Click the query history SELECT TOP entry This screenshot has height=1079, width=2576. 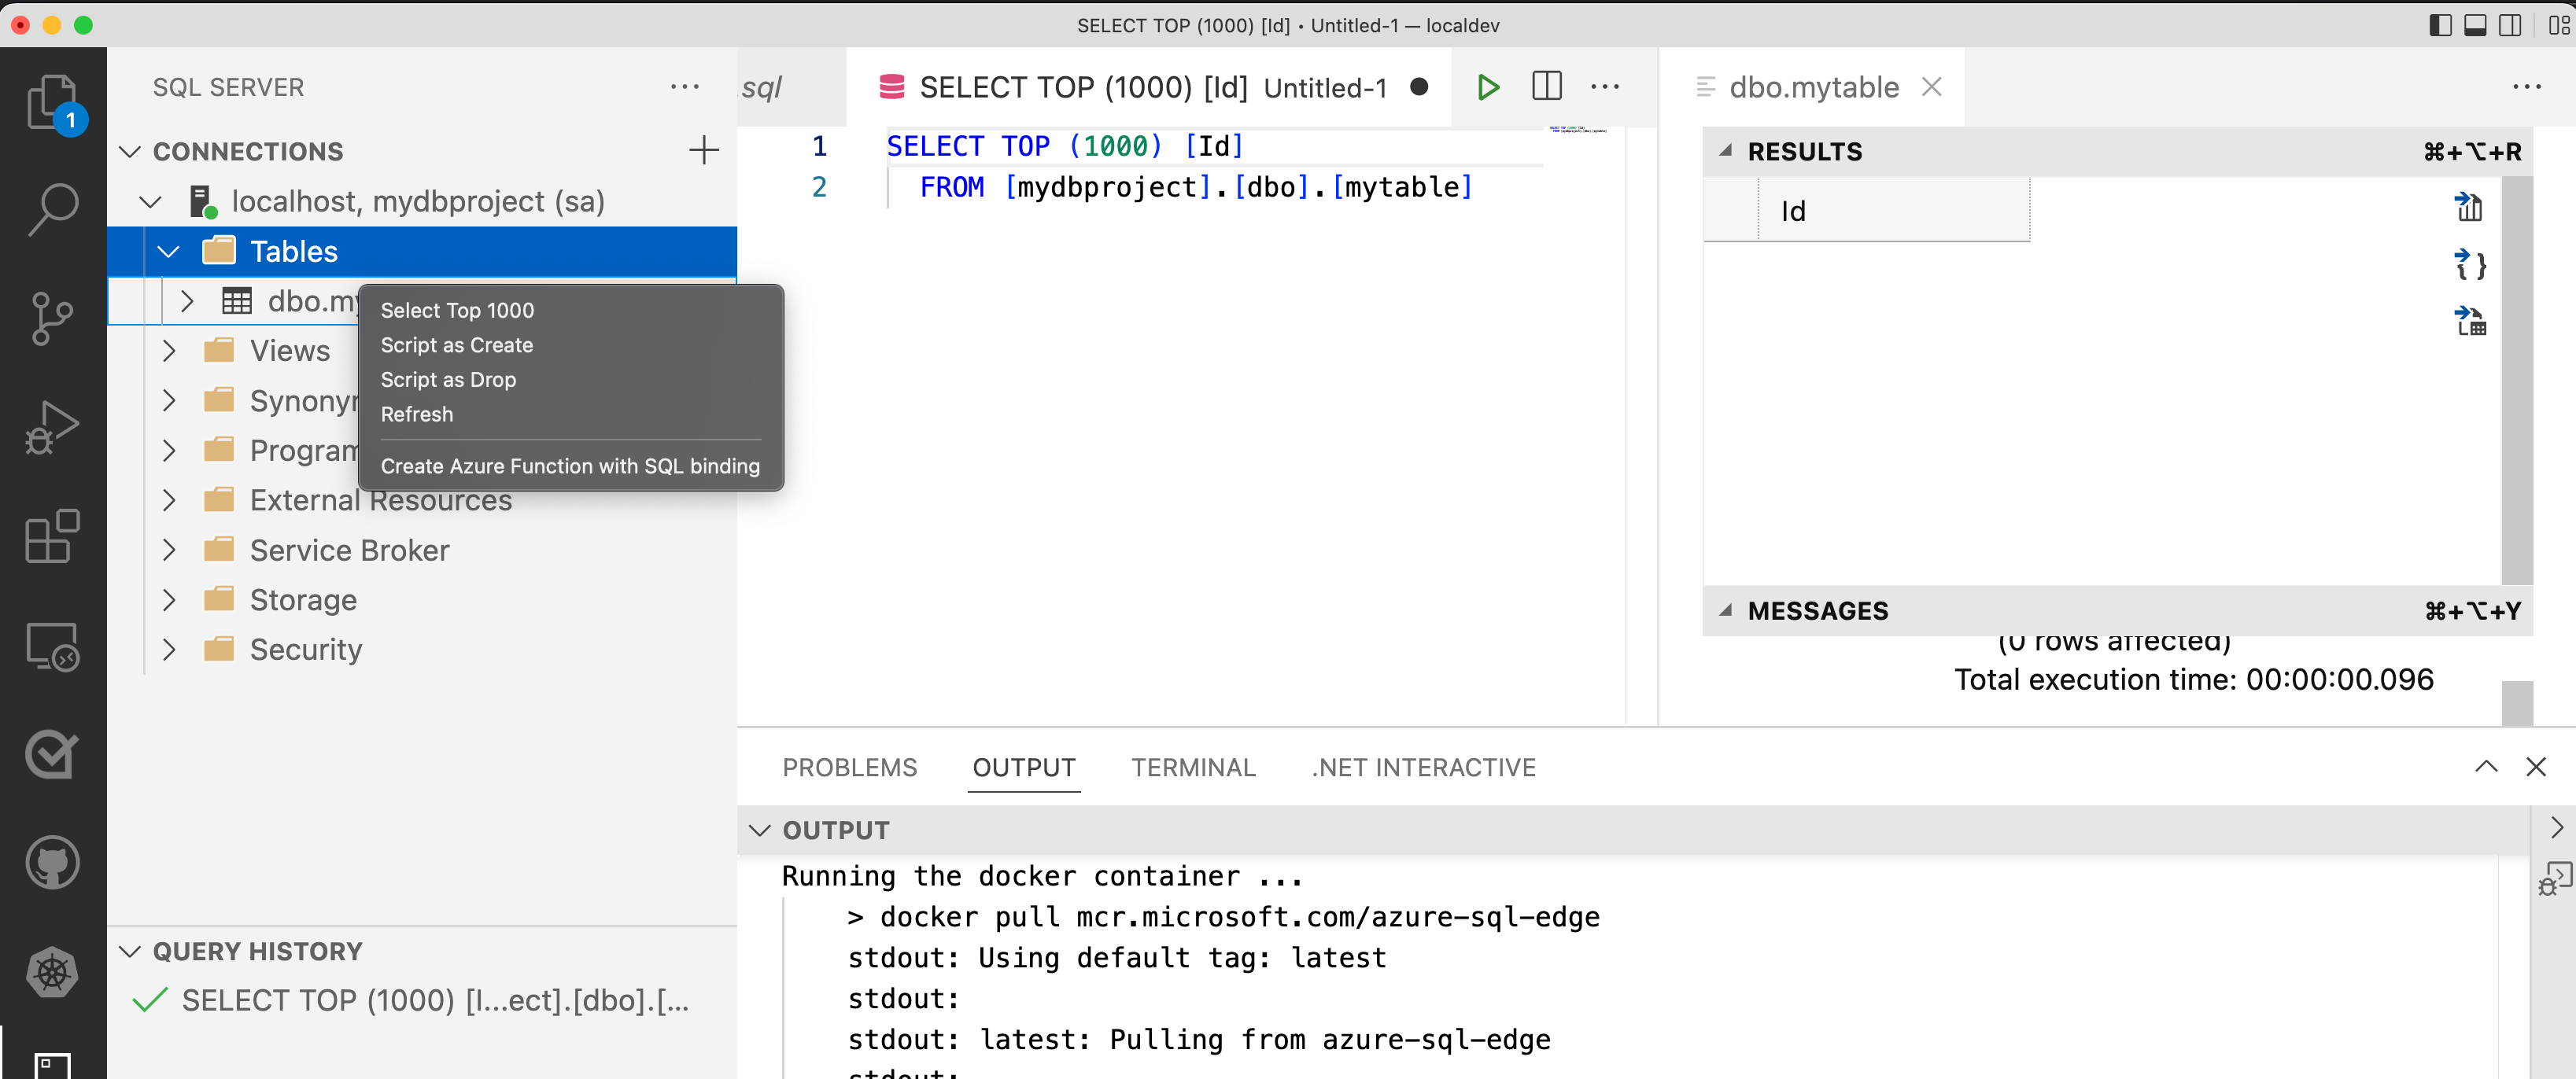click(x=412, y=1000)
